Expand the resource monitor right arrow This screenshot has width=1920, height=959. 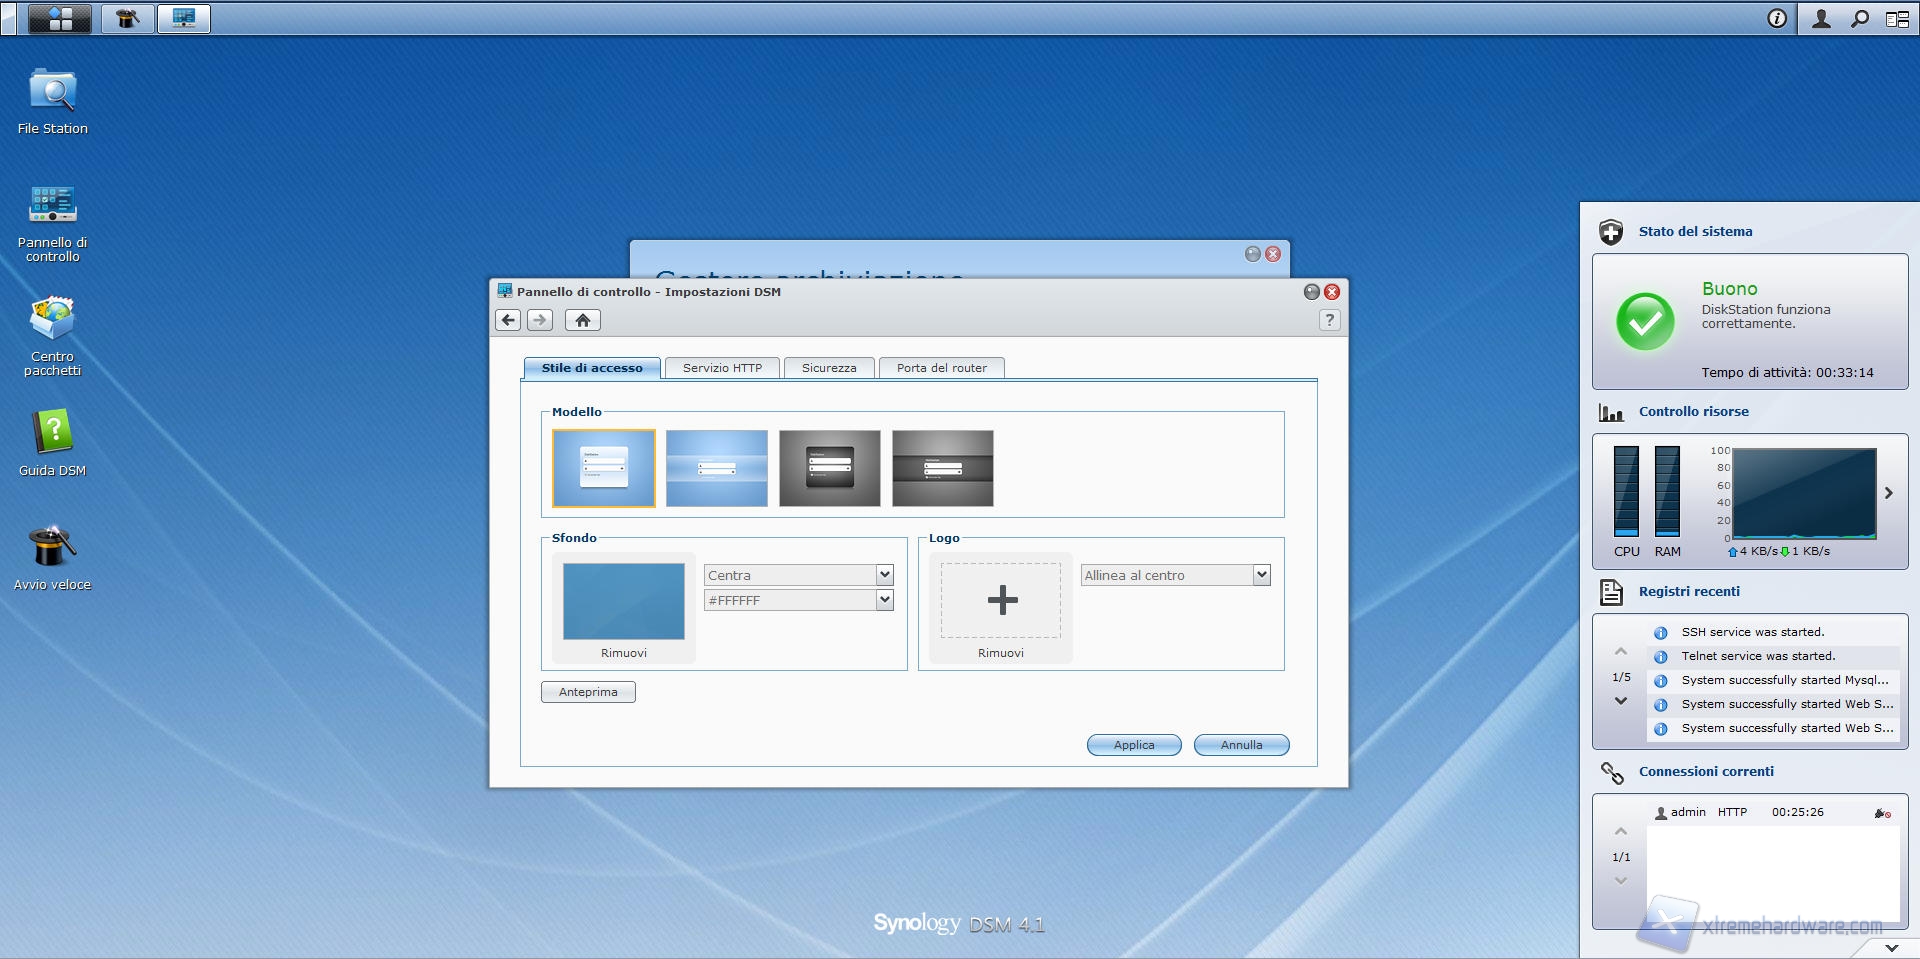tap(1888, 493)
